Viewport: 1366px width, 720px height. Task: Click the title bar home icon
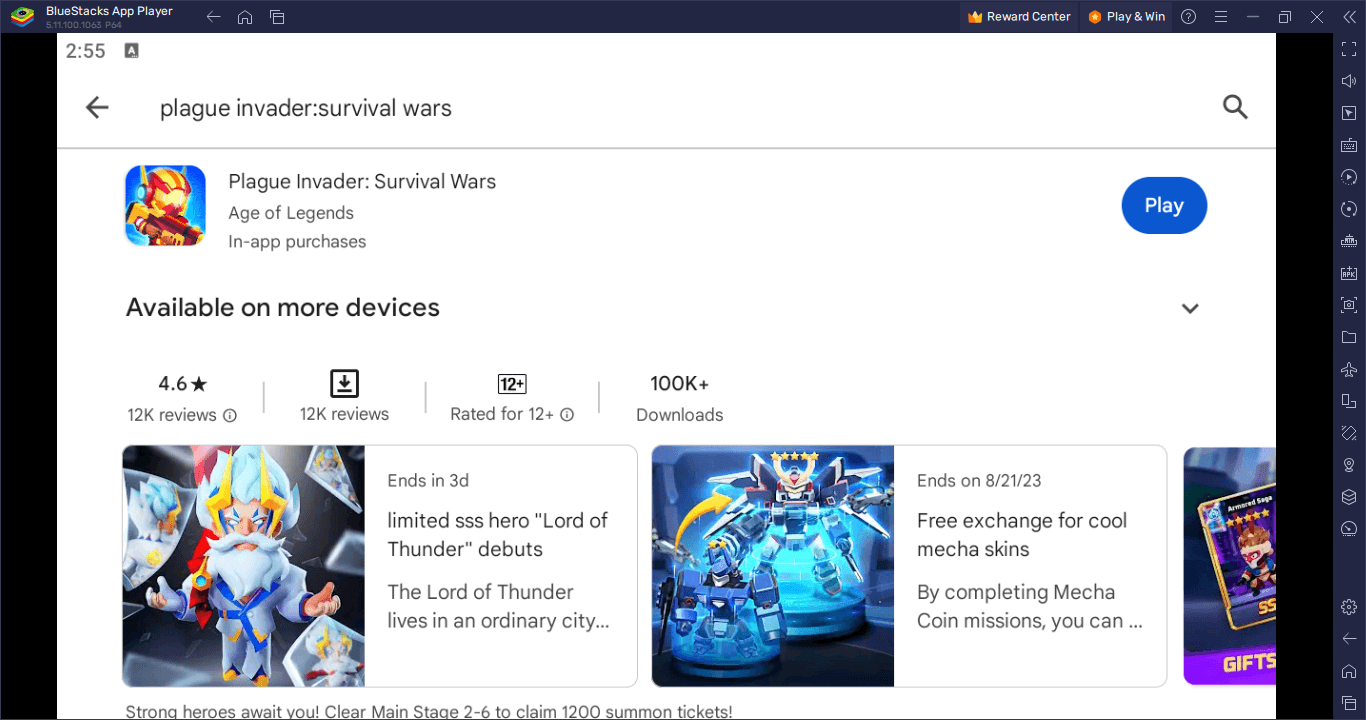pyautogui.click(x=245, y=17)
